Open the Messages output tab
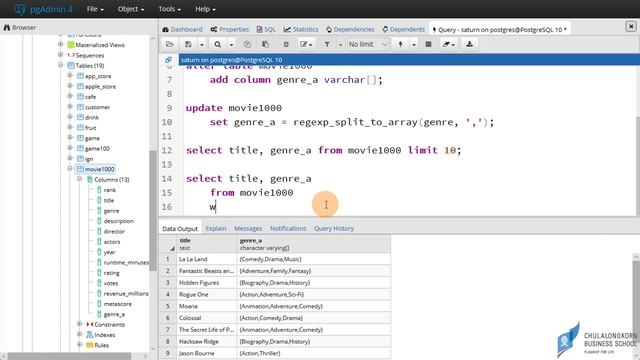 point(248,229)
